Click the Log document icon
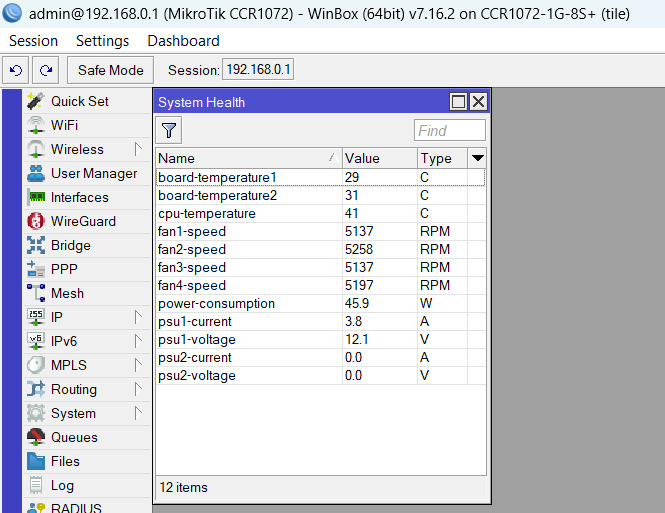The width and height of the screenshot is (665, 513). click(x=36, y=485)
